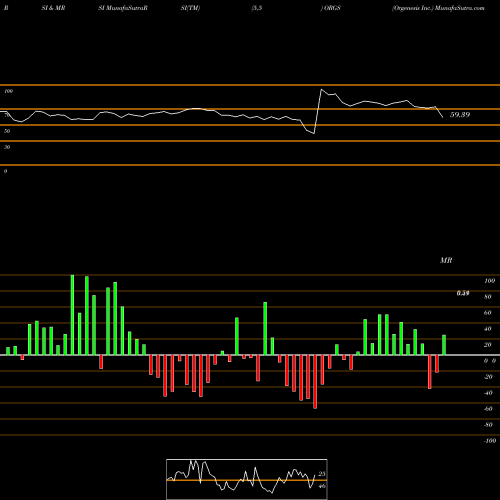500x500 pixels.
Task: Click the SI & MR header text
Action: click(53, 8)
